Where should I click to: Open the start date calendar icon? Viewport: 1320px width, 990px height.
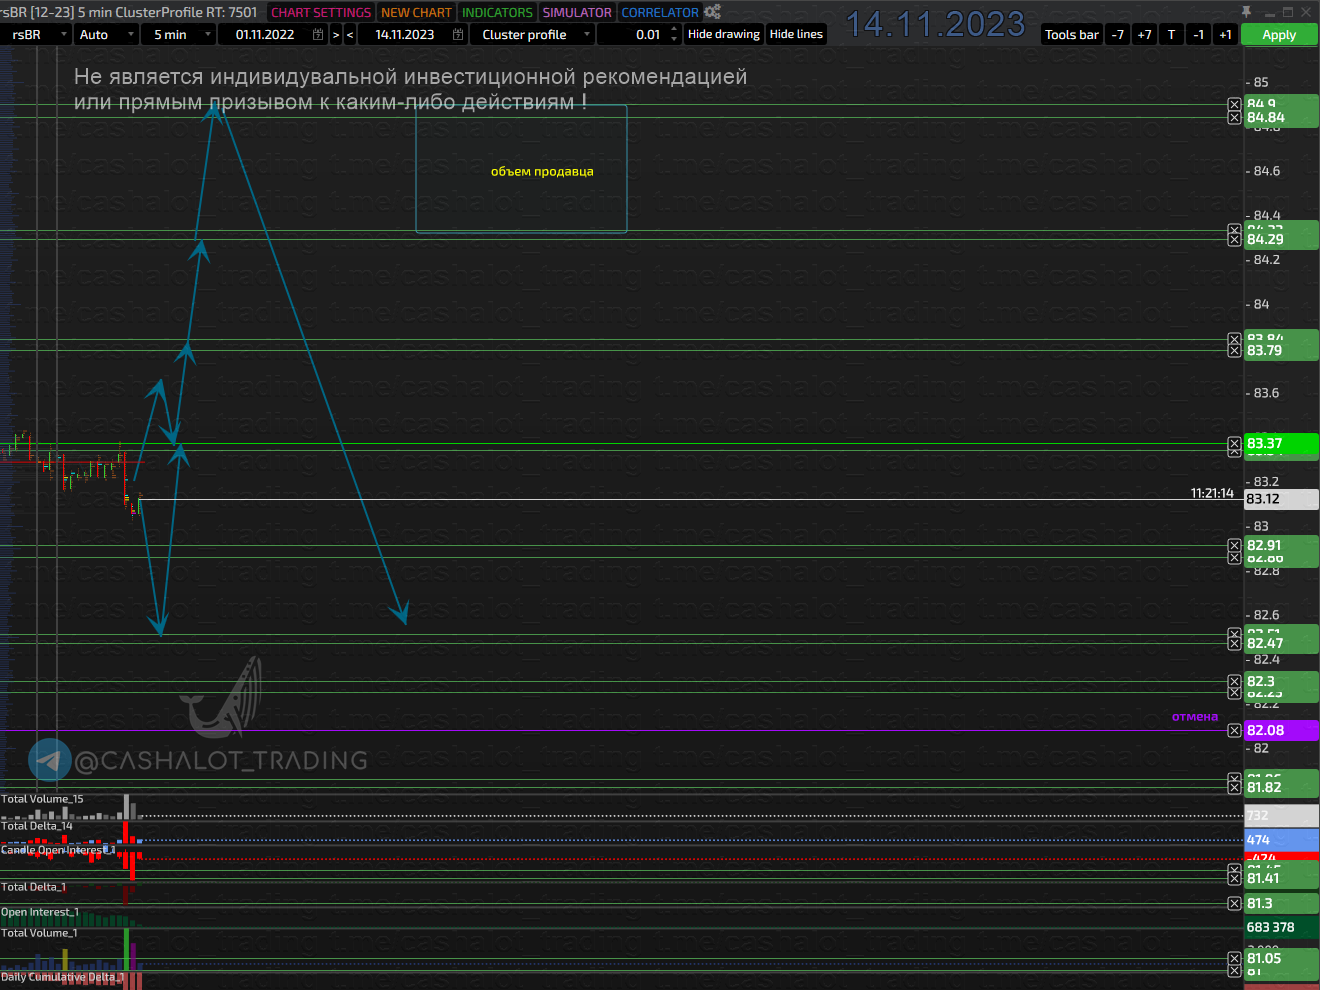(318, 34)
